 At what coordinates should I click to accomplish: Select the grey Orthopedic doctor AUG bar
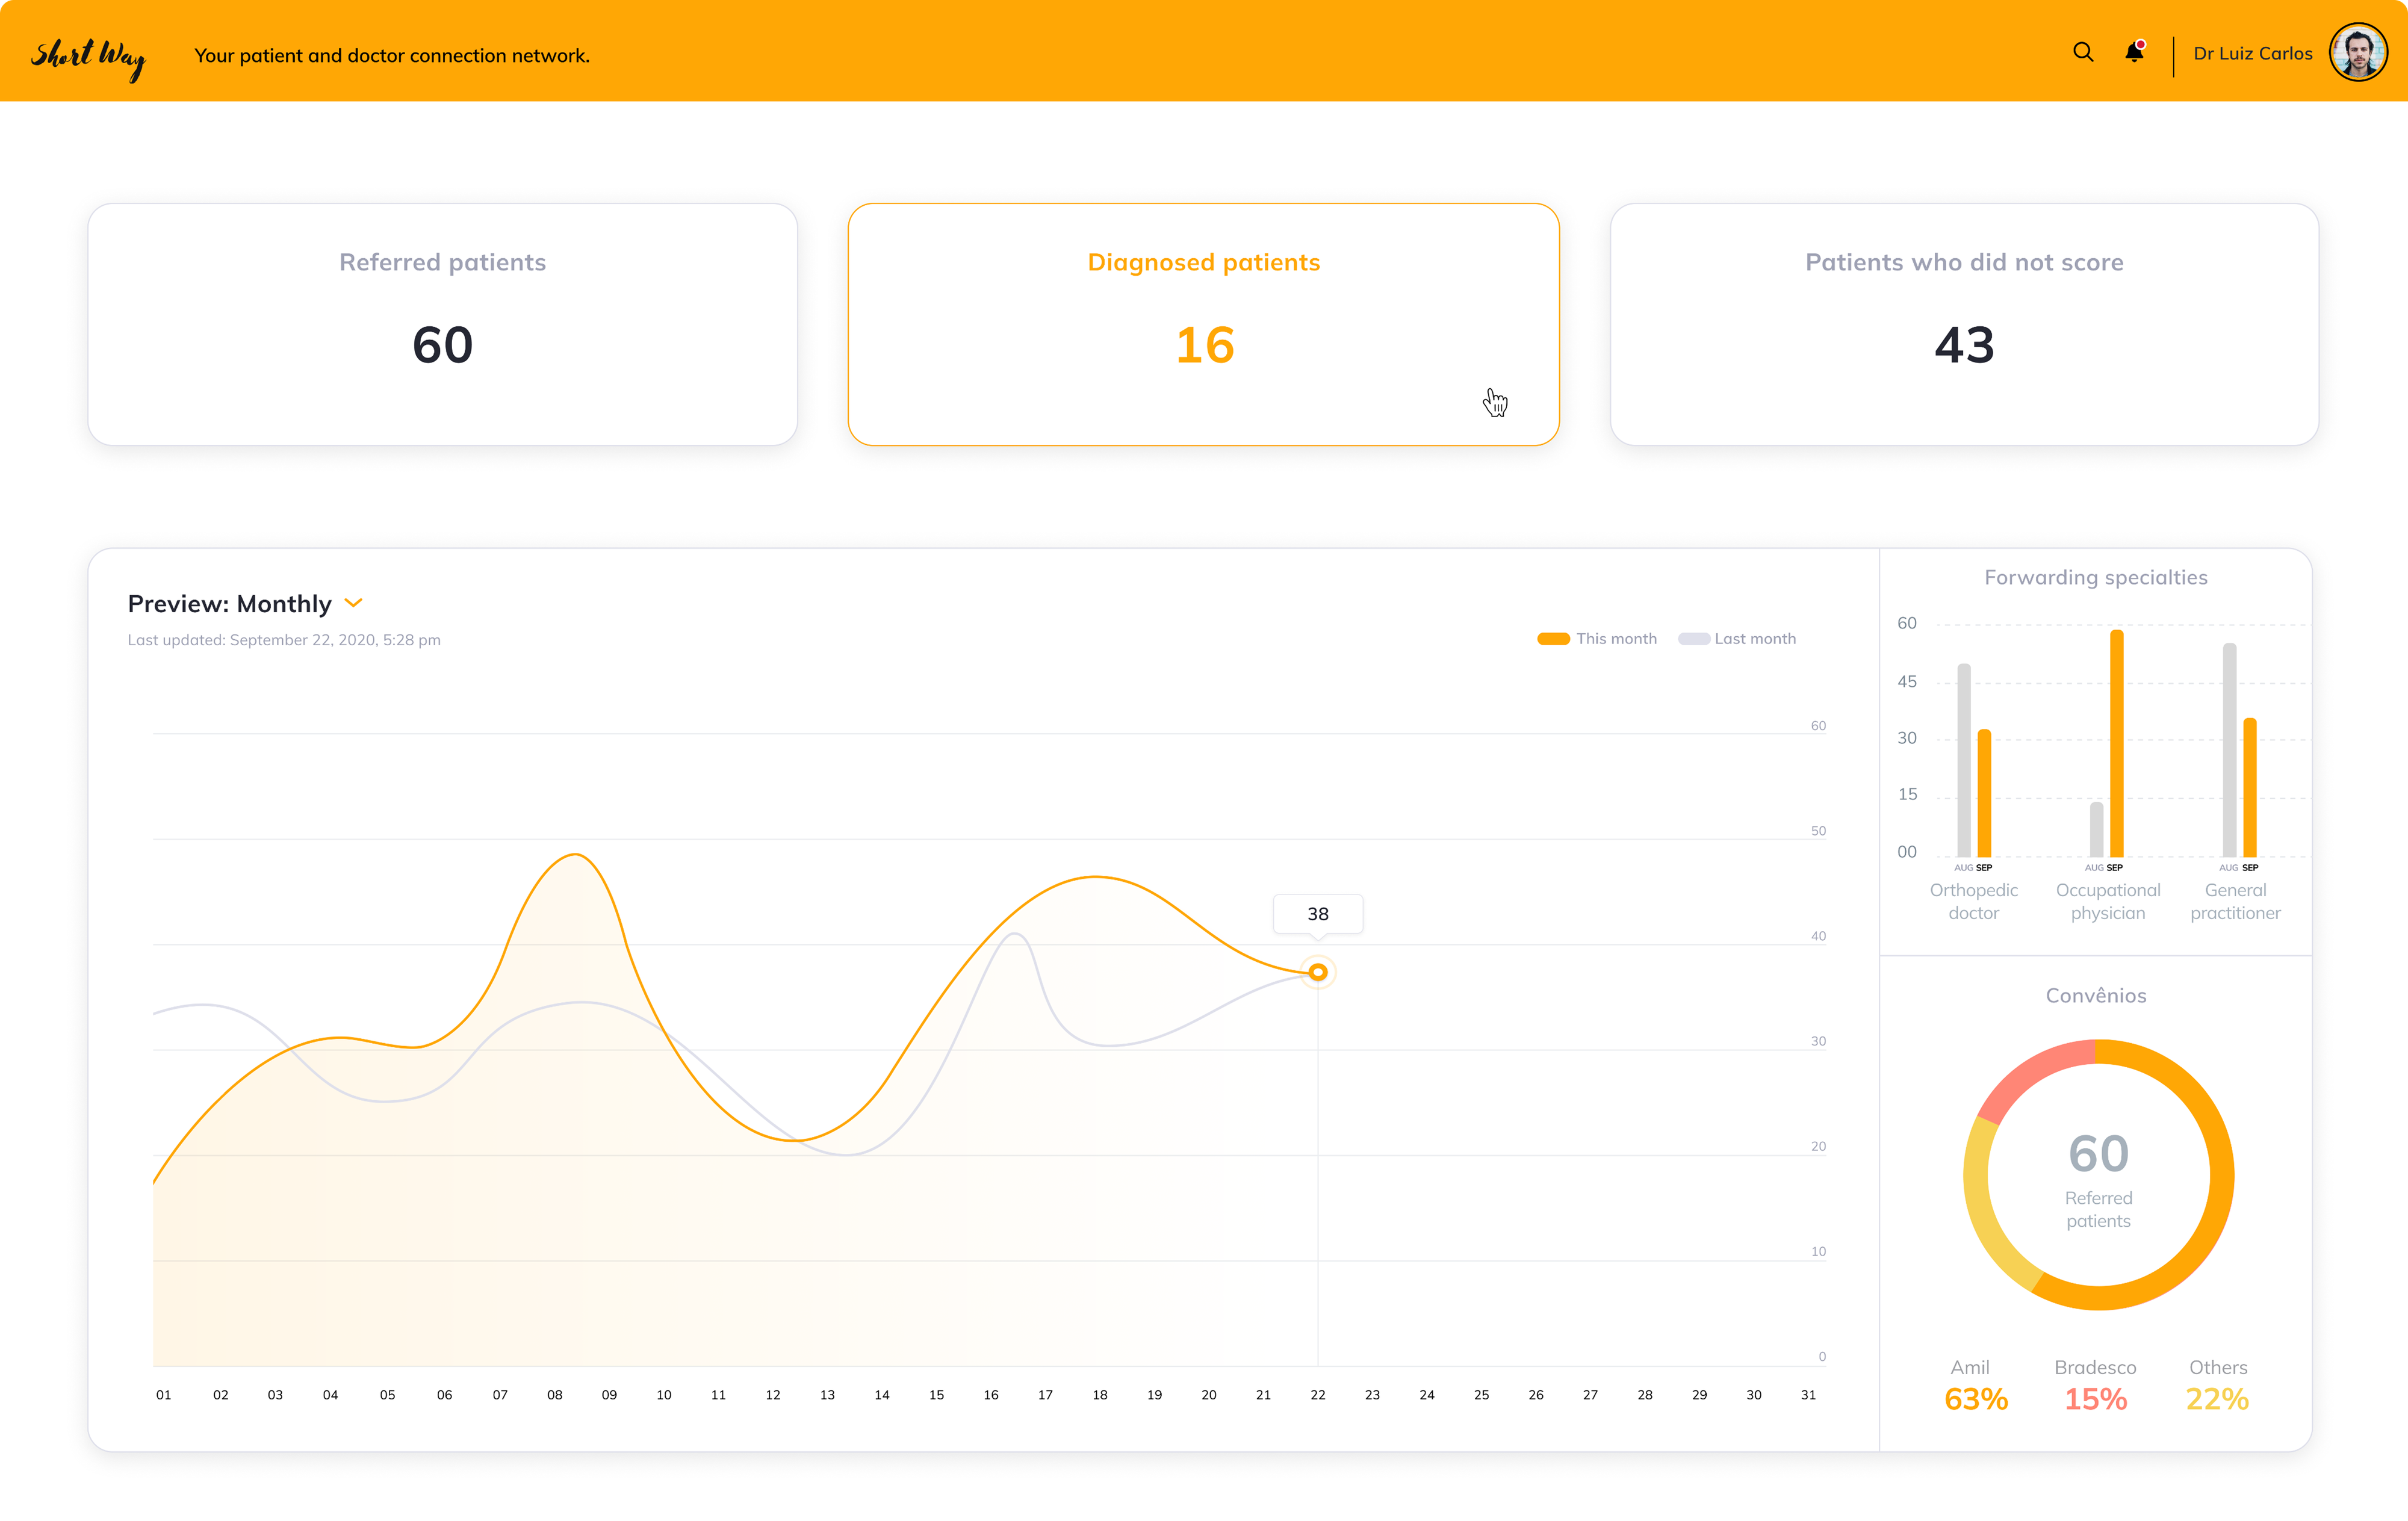click(1964, 760)
